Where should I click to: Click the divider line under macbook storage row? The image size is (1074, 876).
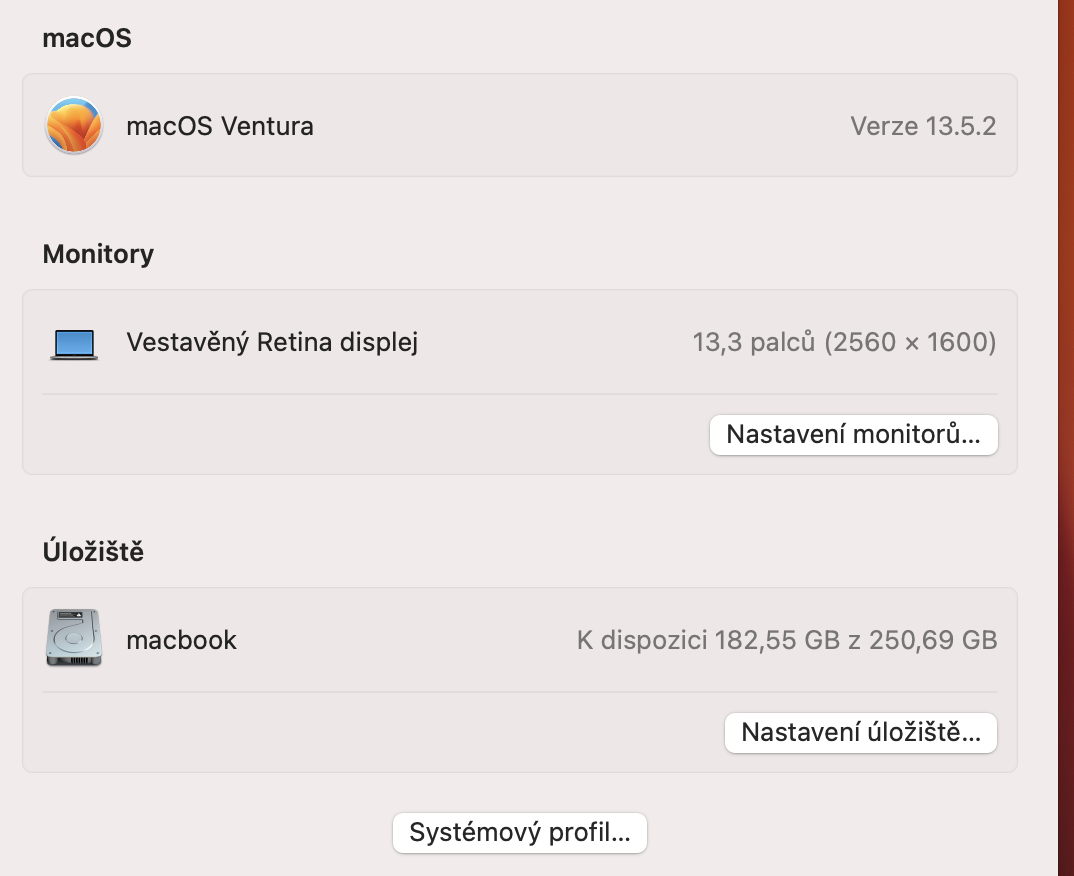pyautogui.click(x=519, y=692)
